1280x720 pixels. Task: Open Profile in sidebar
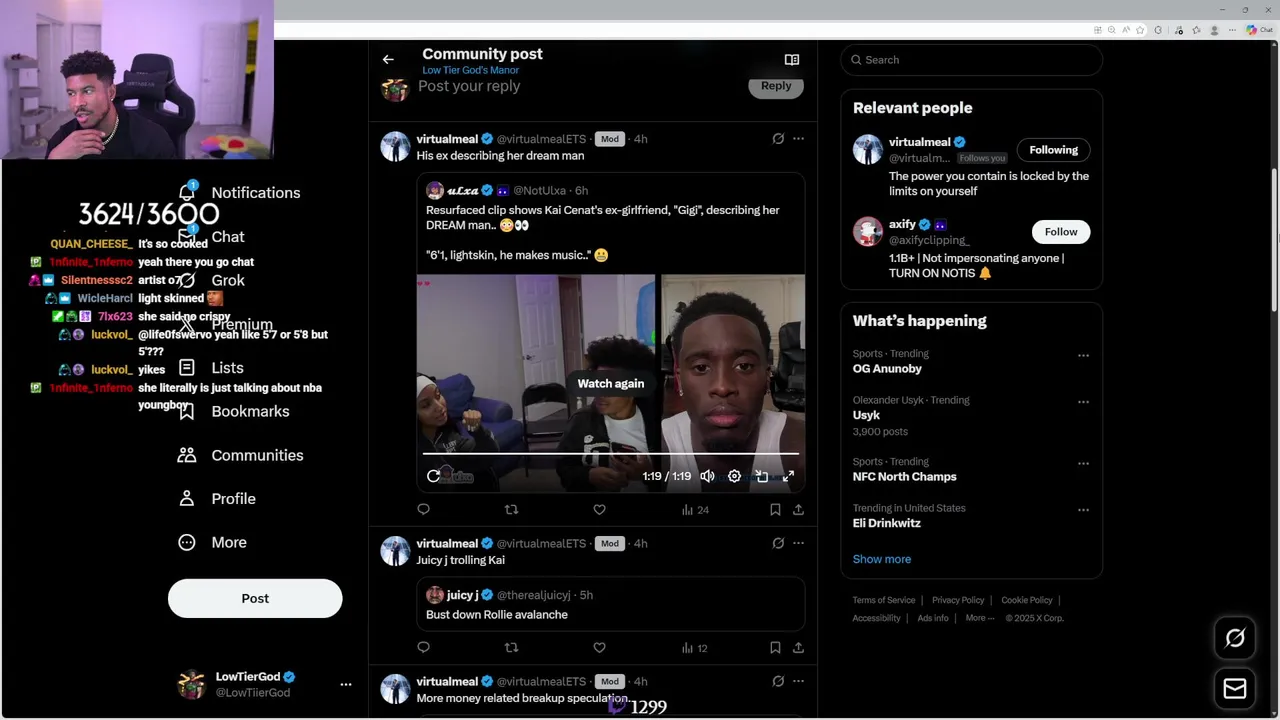[216, 499]
